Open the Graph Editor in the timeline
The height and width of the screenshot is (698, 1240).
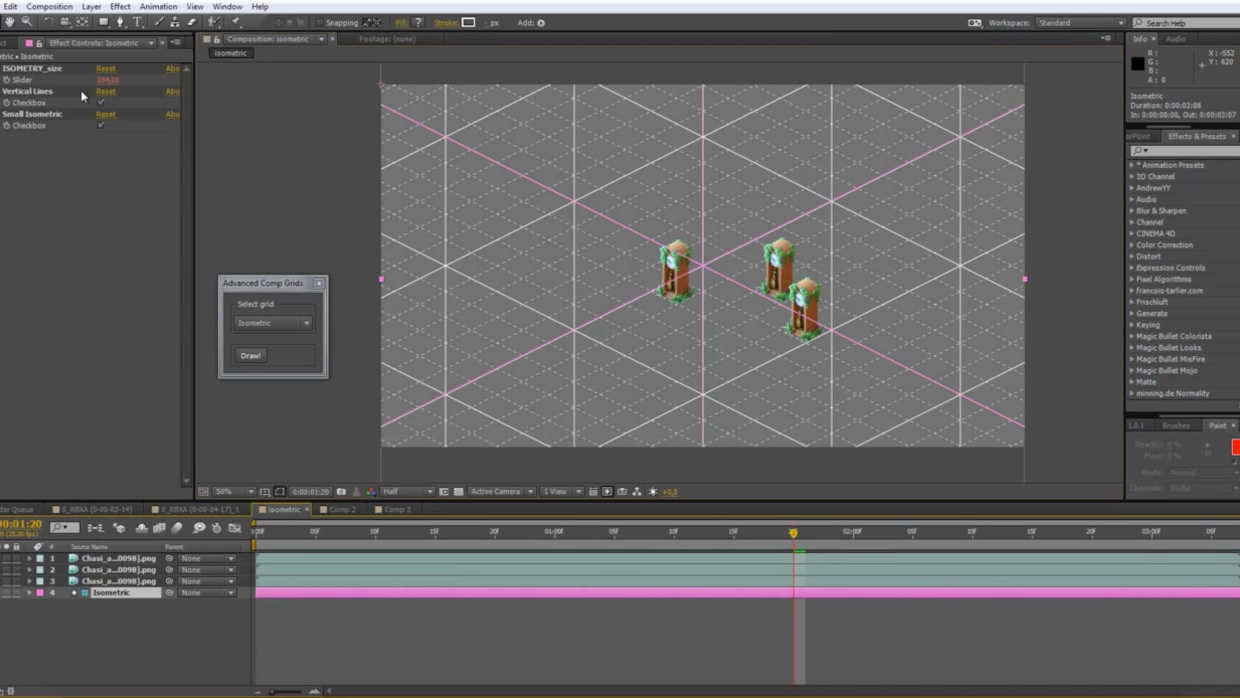pos(235,528)
